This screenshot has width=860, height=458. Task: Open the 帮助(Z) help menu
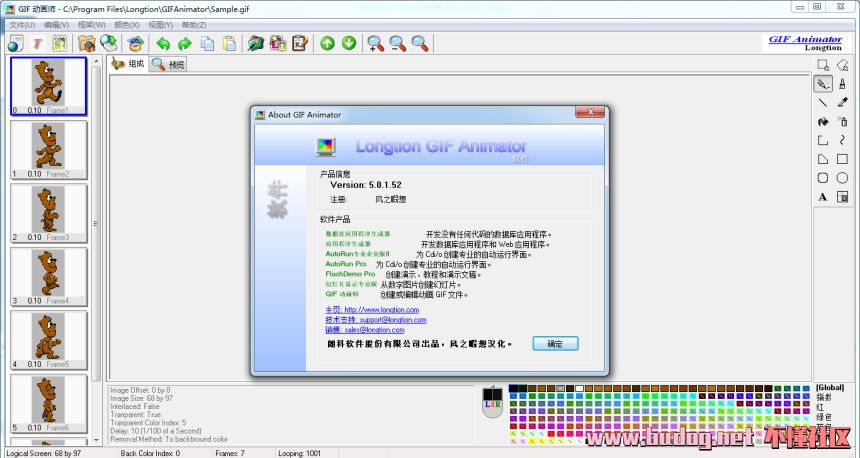coord(194,24)
